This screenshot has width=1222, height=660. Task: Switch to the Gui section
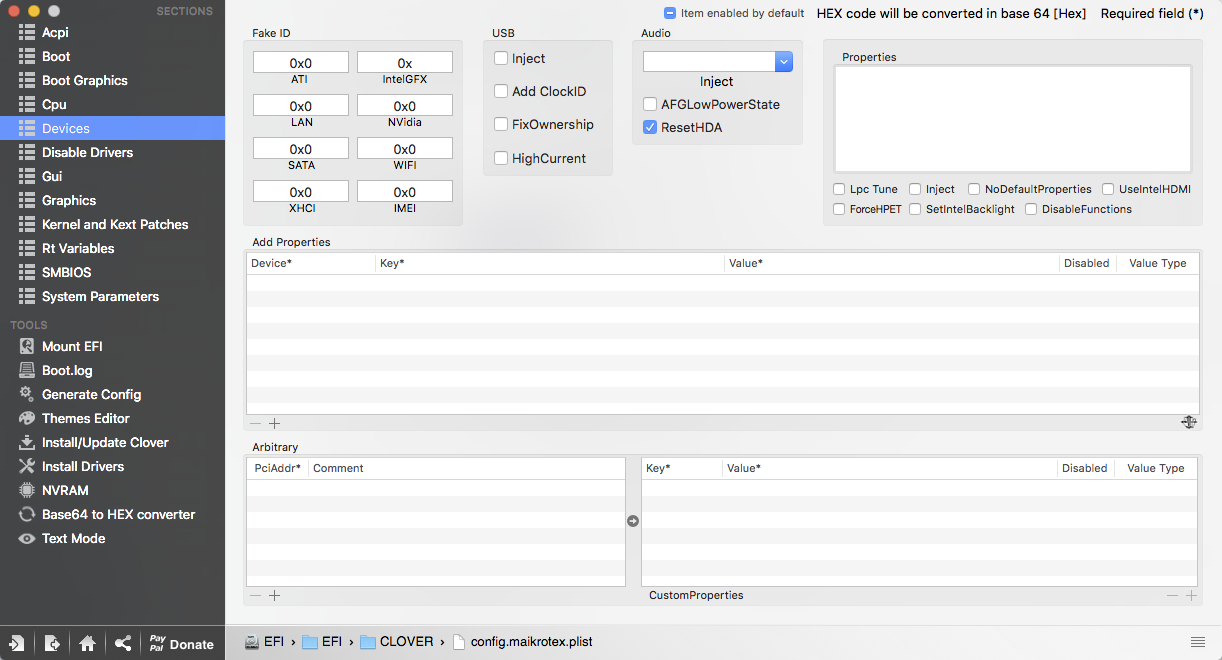click(112, 176)
